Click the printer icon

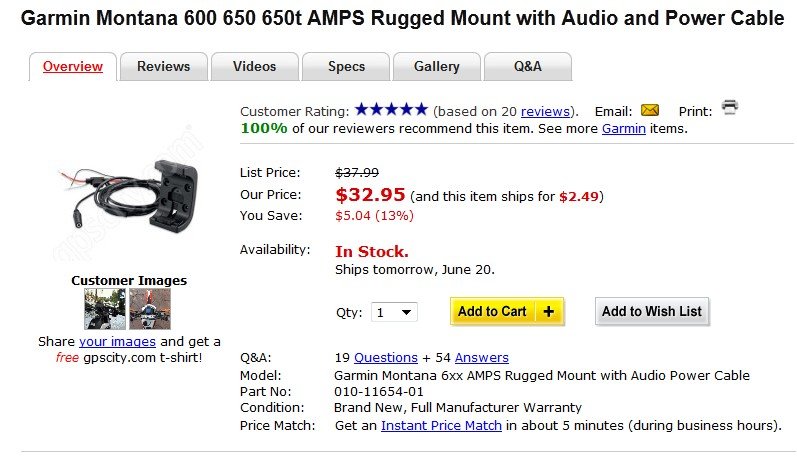[x=730, y=108]
